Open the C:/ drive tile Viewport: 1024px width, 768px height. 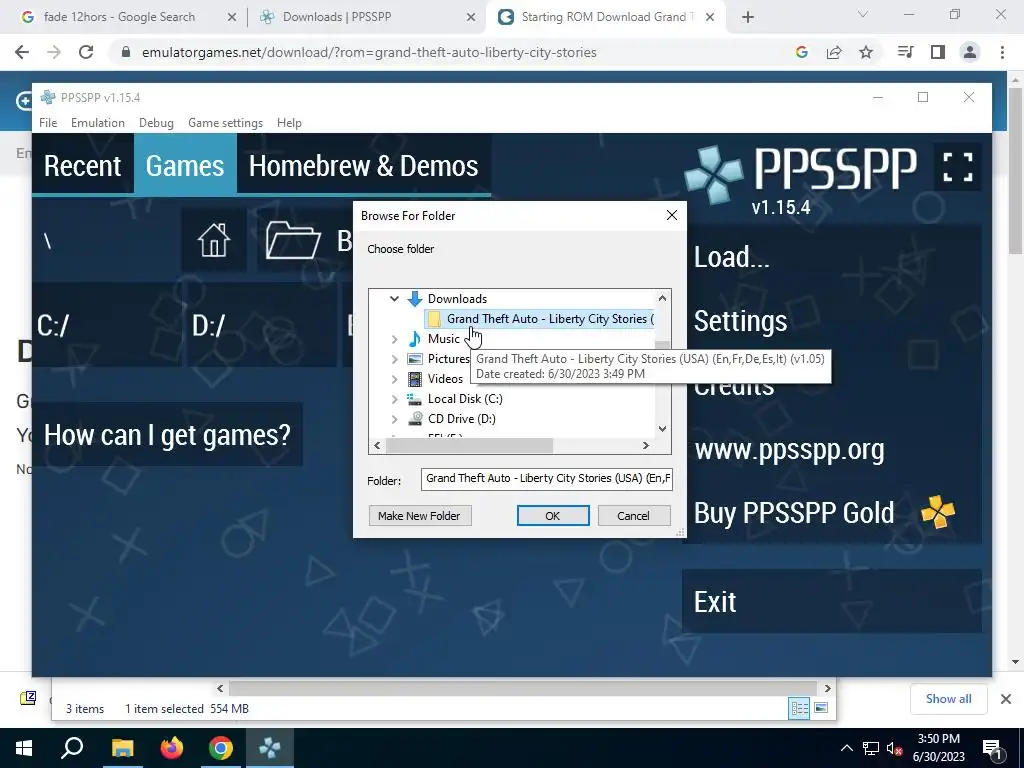pos(108,325)
